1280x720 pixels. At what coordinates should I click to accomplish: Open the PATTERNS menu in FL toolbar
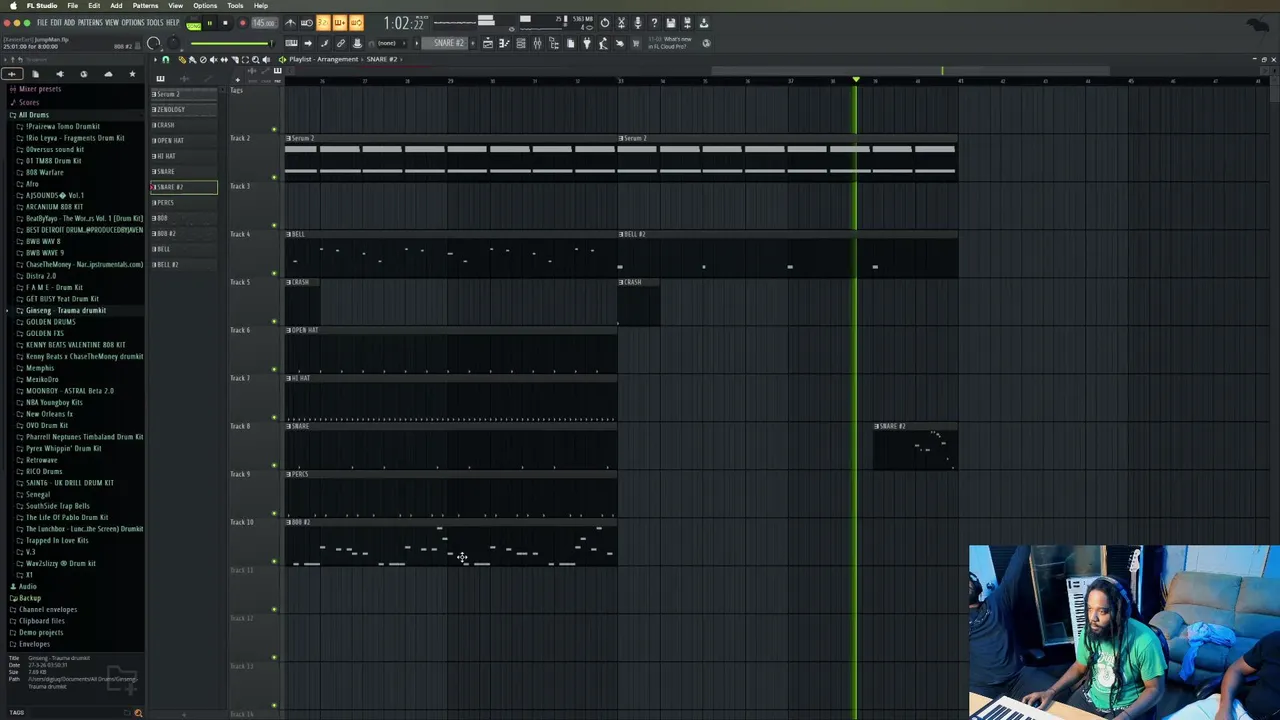90,23
